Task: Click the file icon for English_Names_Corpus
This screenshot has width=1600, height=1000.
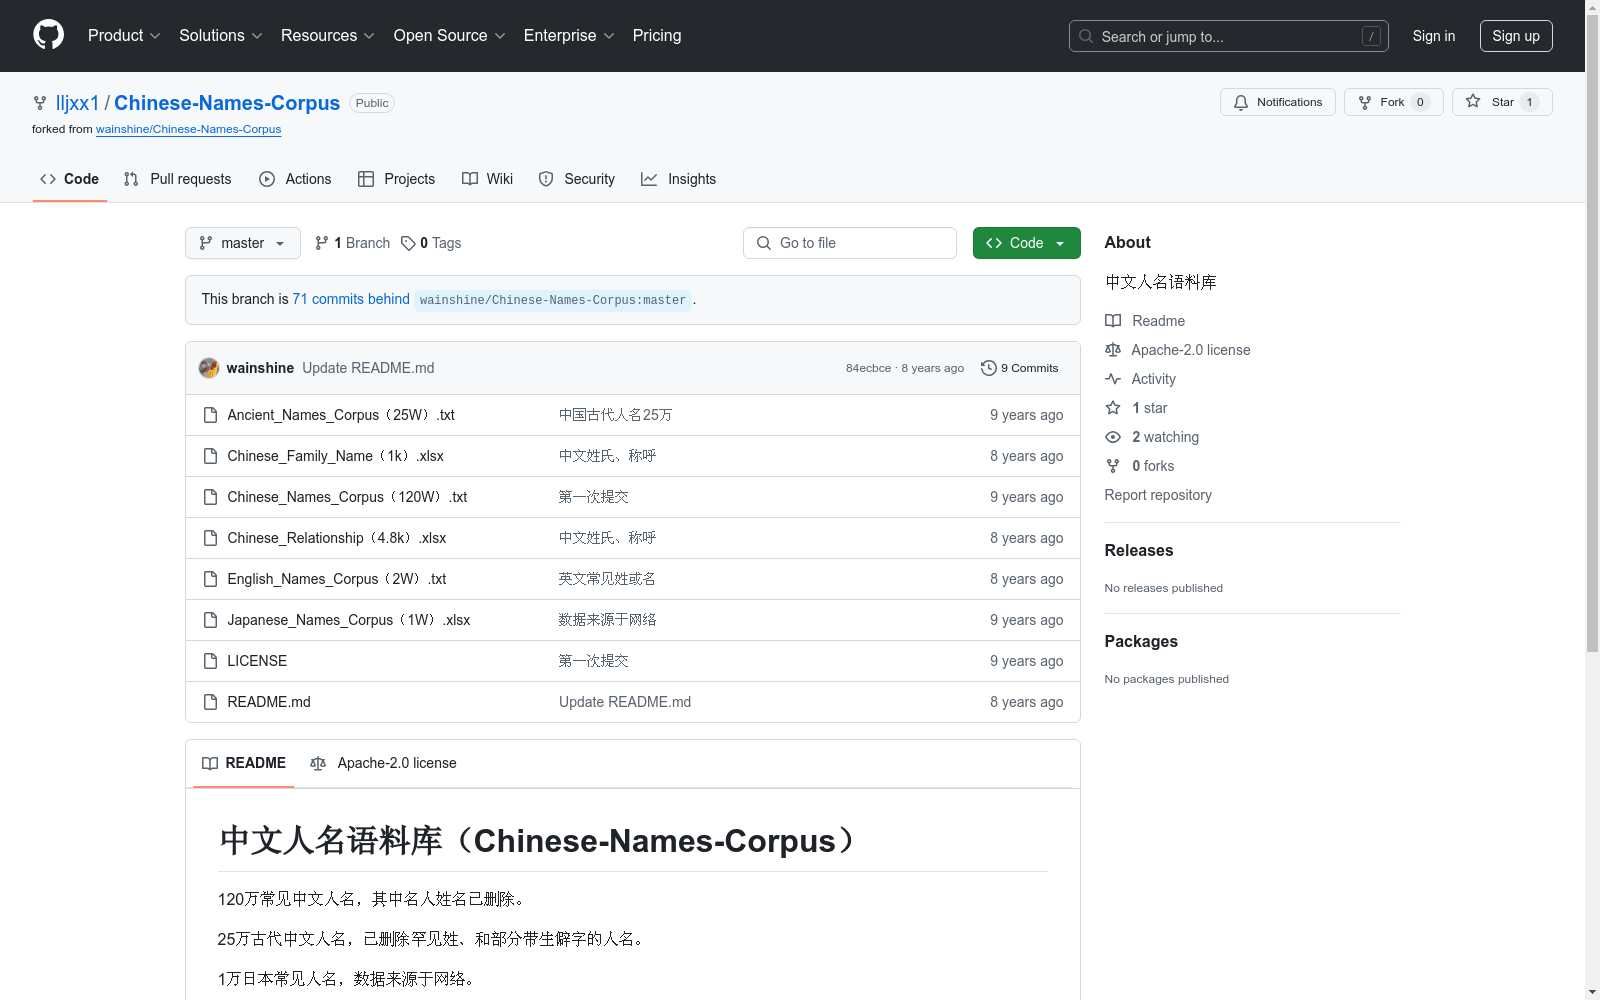Action: 210,579
